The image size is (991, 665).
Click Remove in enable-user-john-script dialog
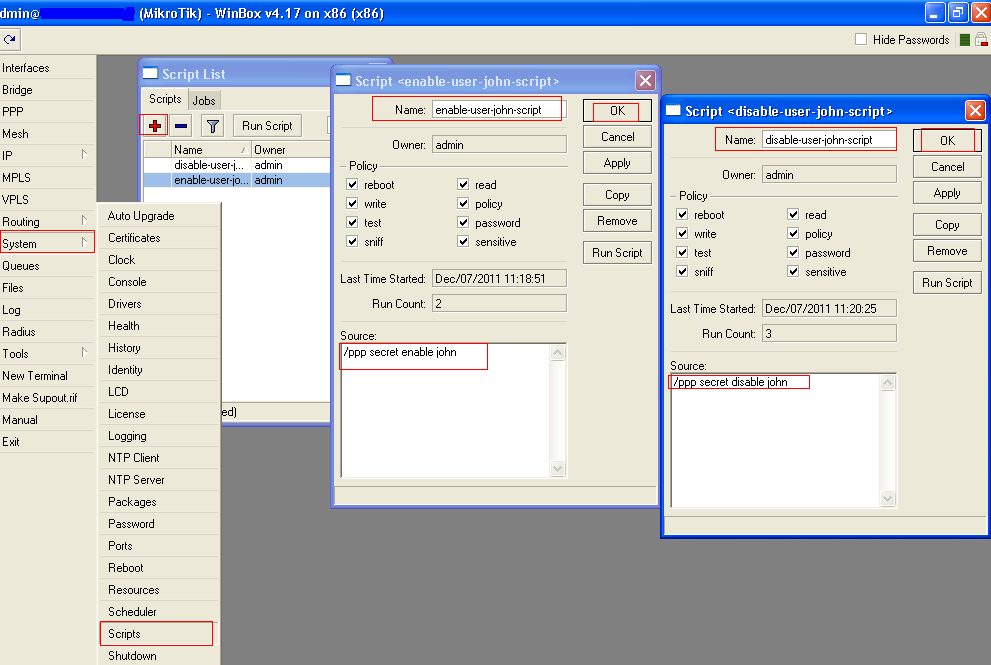617,221
